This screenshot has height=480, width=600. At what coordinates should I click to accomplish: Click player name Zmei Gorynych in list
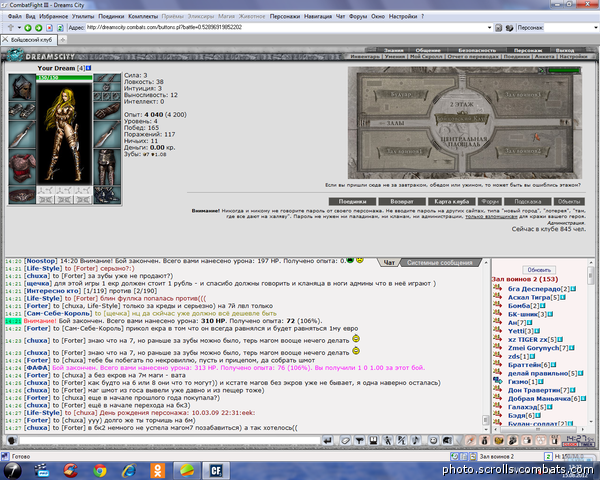[x=533, y=348]
